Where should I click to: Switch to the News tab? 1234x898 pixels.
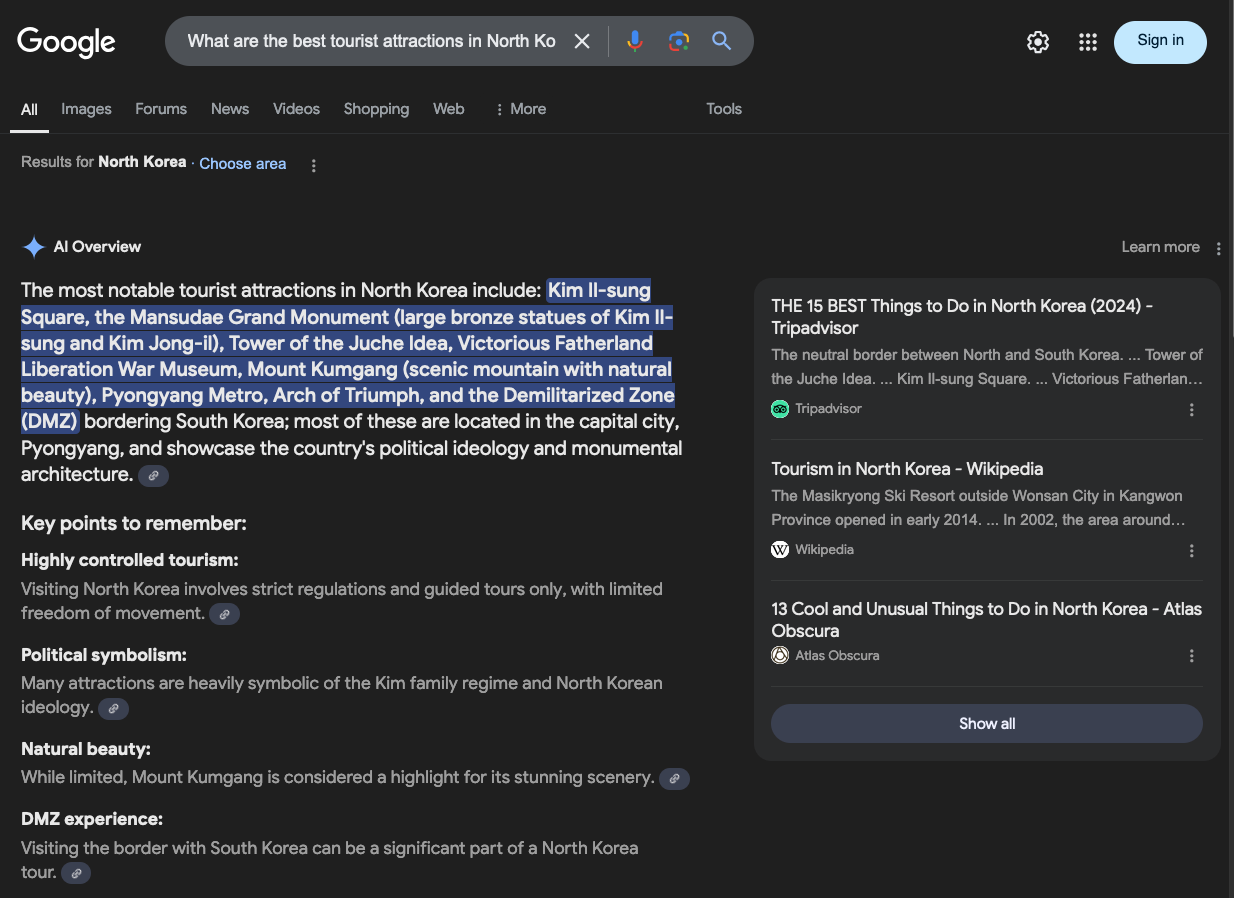(230, 109)
